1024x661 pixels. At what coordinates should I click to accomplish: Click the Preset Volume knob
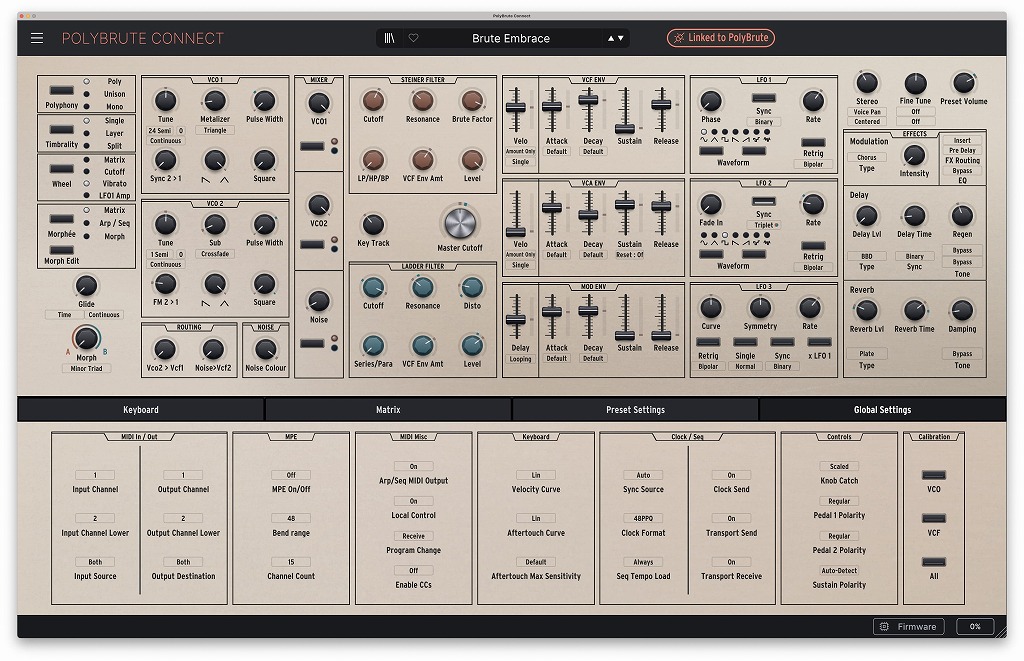(964, 83)
